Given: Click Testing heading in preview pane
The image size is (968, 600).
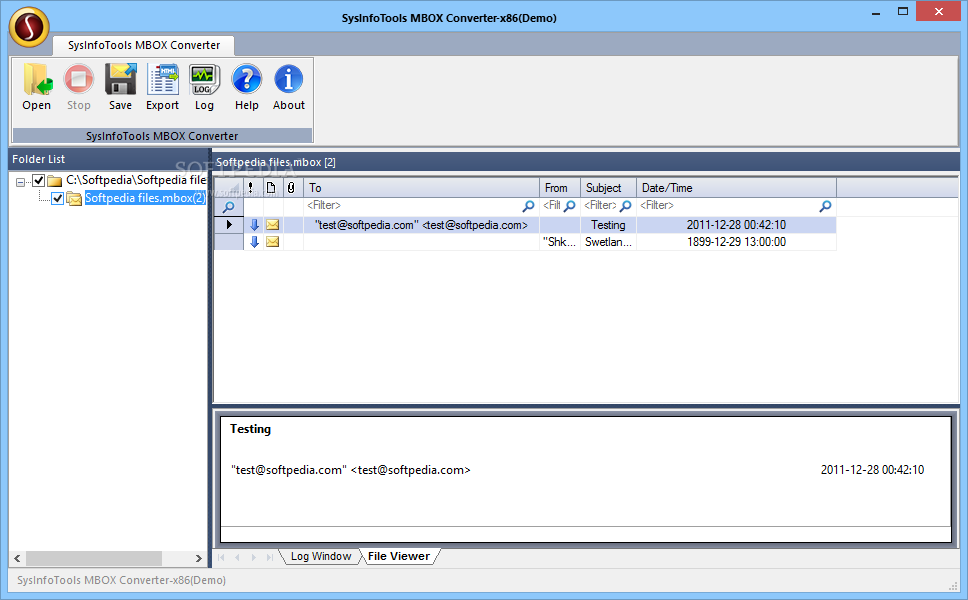Looking at the screenshot, I should click(250, 429).
